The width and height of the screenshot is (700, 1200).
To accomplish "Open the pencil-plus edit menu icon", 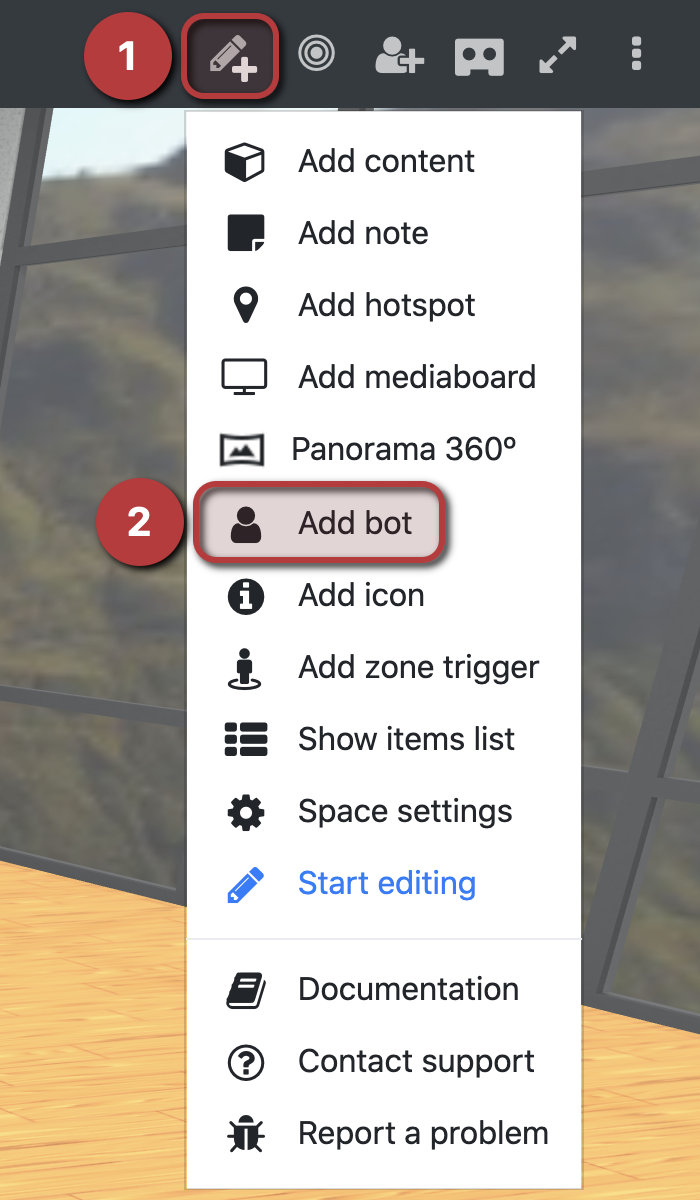I will click(231, 55).
